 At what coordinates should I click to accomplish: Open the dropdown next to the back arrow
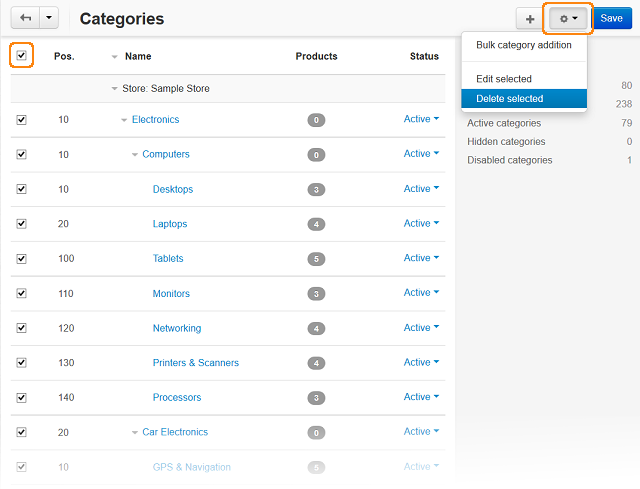click(49, 18)
